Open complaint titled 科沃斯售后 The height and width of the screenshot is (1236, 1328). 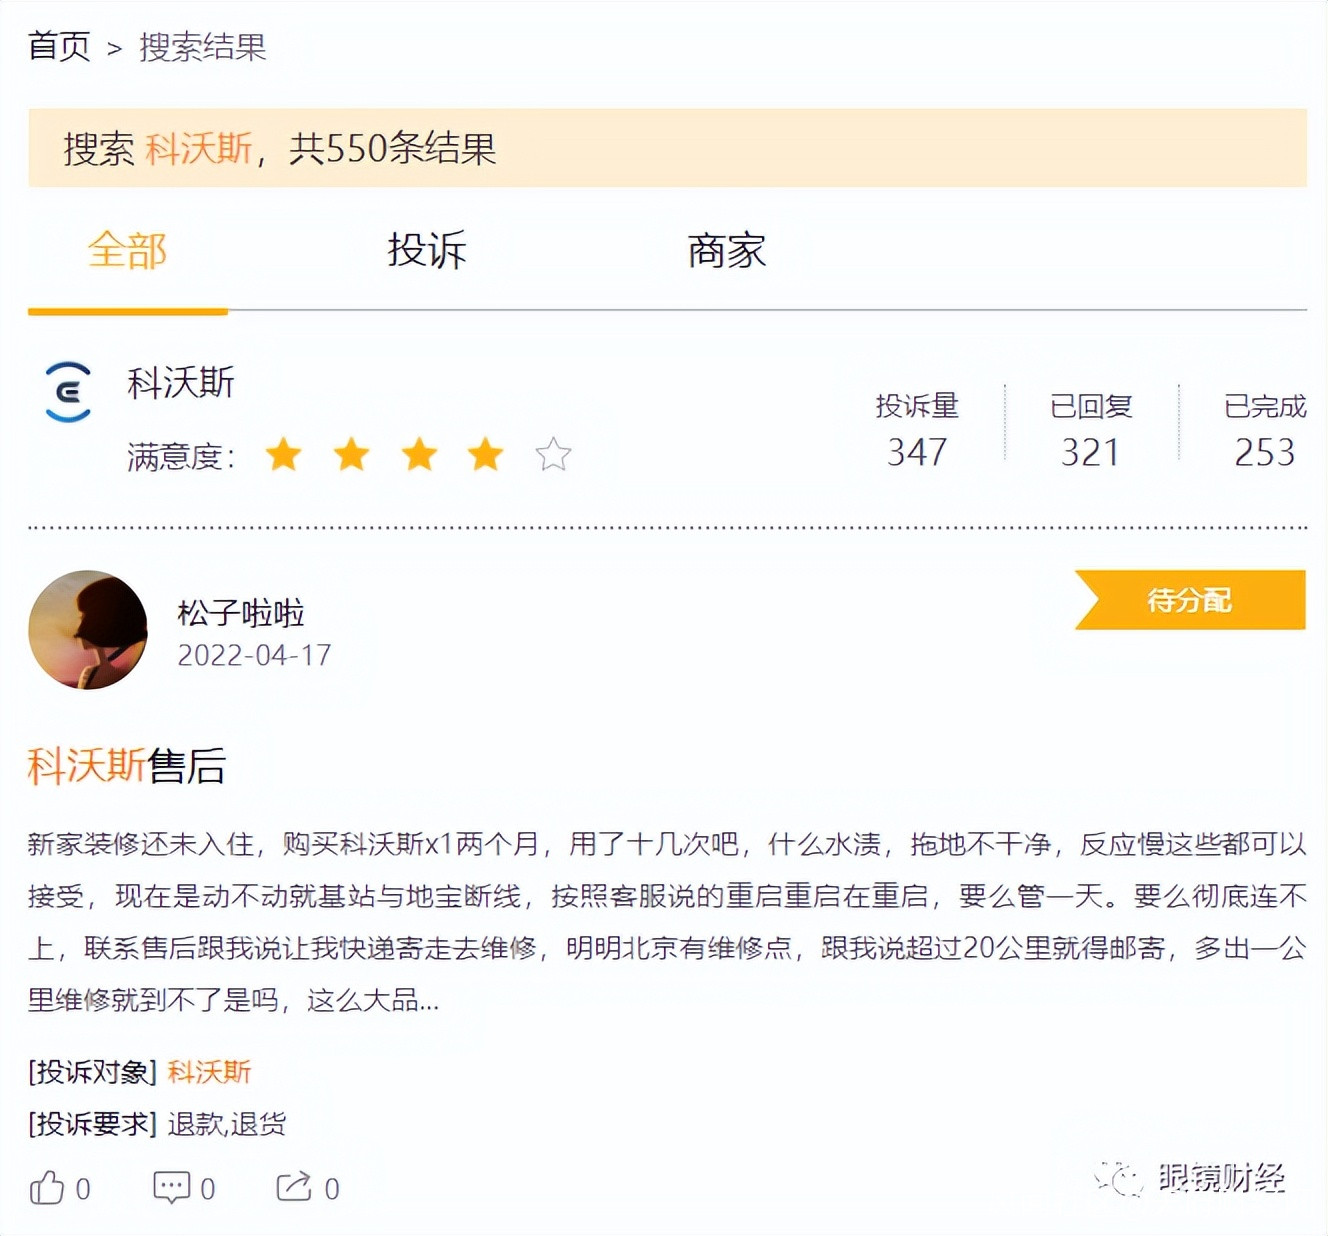[127, 766]
